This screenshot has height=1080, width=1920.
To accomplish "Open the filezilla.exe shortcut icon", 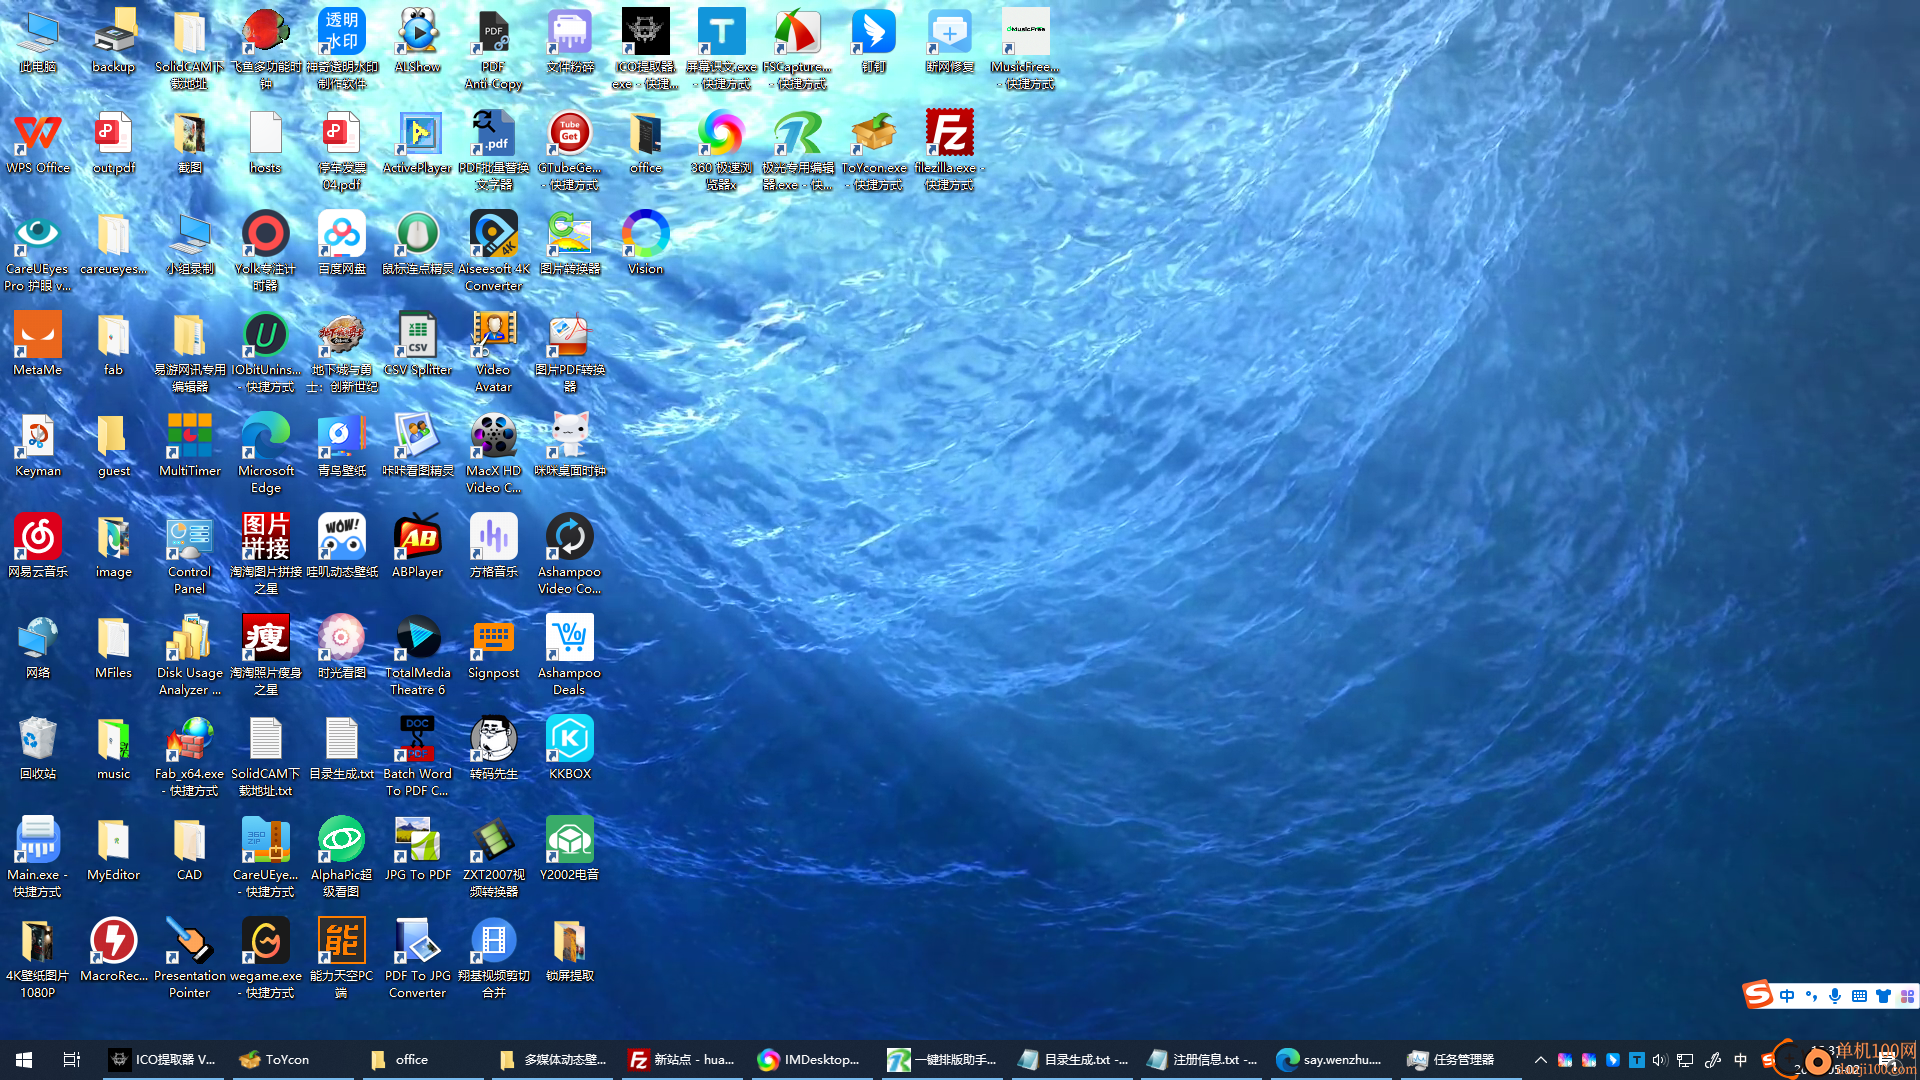I will click(950, 151).
